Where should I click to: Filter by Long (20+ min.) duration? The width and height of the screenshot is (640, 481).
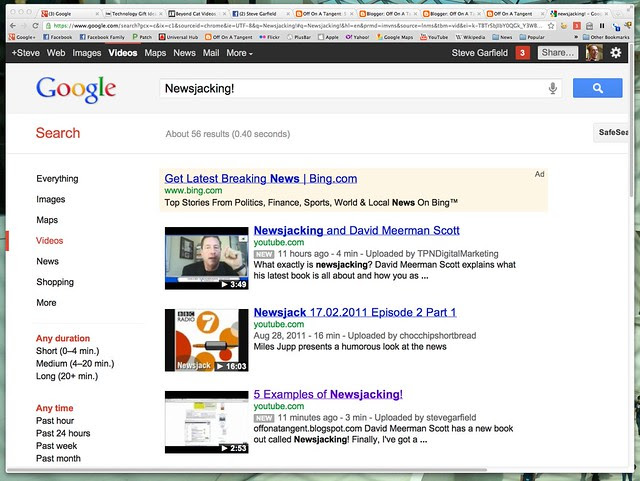(67, 376)
